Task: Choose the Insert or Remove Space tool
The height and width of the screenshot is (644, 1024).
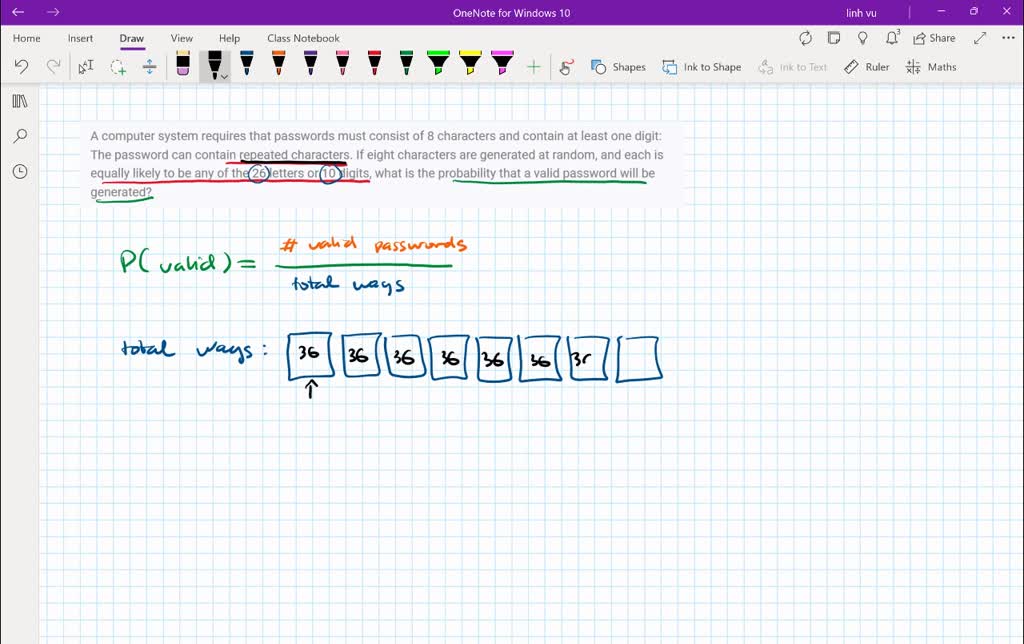Action: (149, 67)
